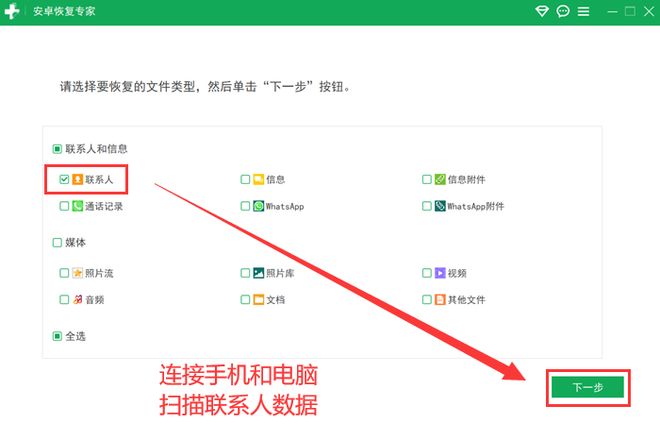Click the 信息附件 label text
This screenshot has height=440, width=660.
[466, 180]
